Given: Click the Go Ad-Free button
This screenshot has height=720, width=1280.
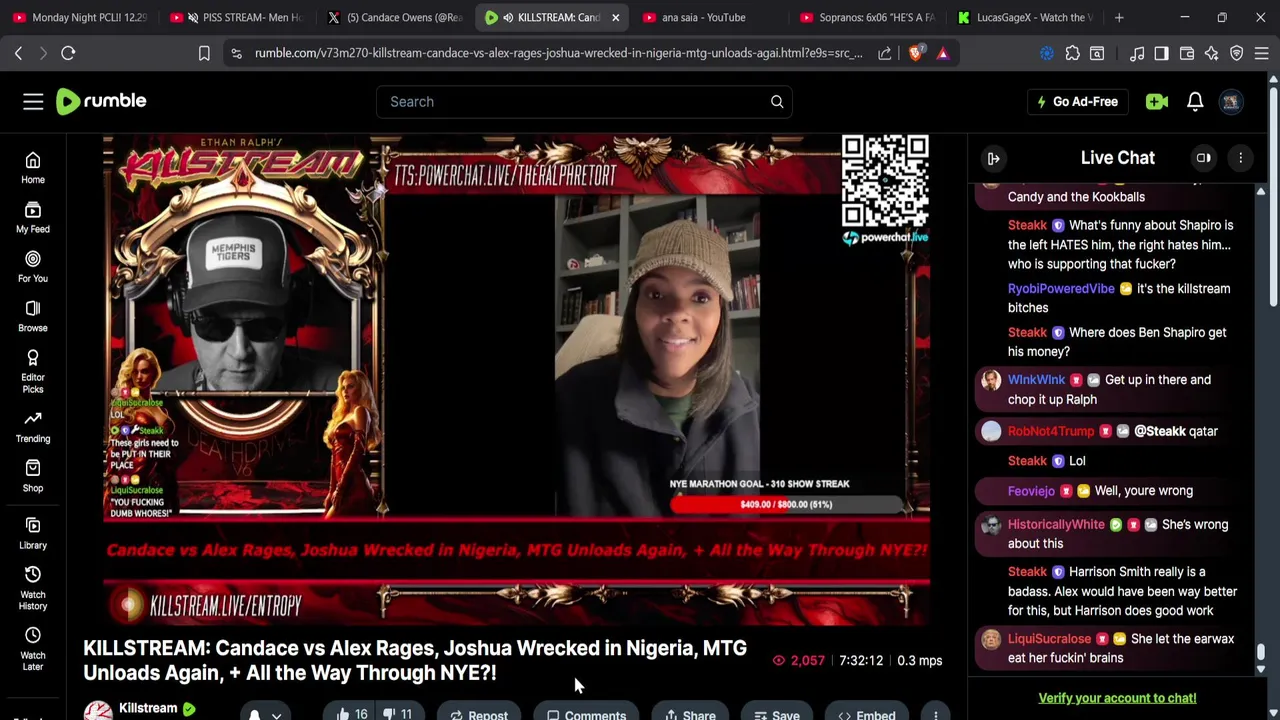Looking at the screenshot, I should (1077, 101).
